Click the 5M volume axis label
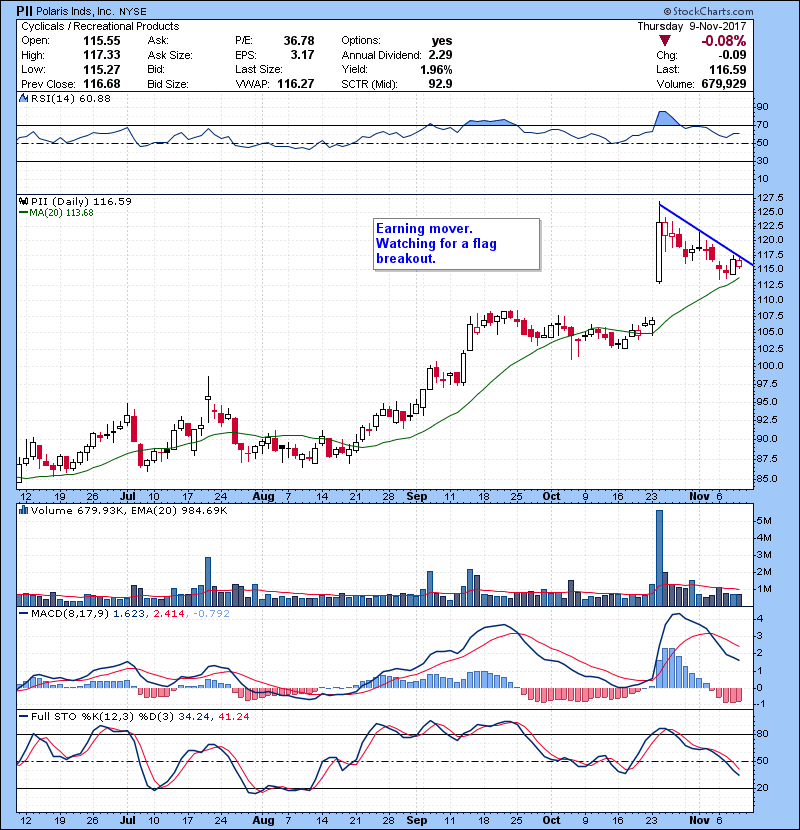This screenshot has width=800, height=830. click(765, 520)
